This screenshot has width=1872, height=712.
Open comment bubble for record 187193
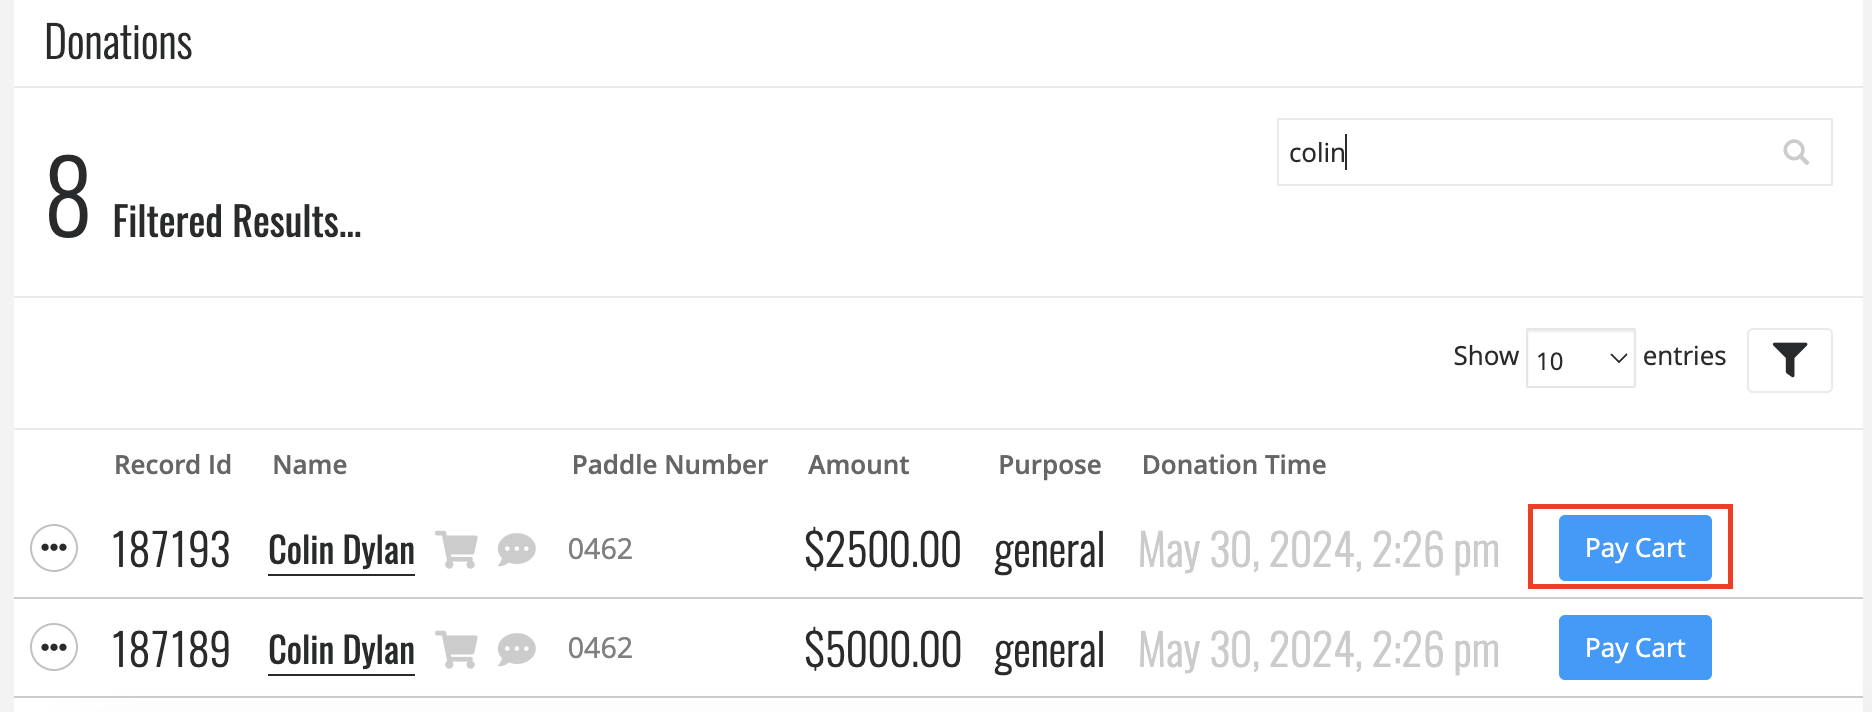516,549
